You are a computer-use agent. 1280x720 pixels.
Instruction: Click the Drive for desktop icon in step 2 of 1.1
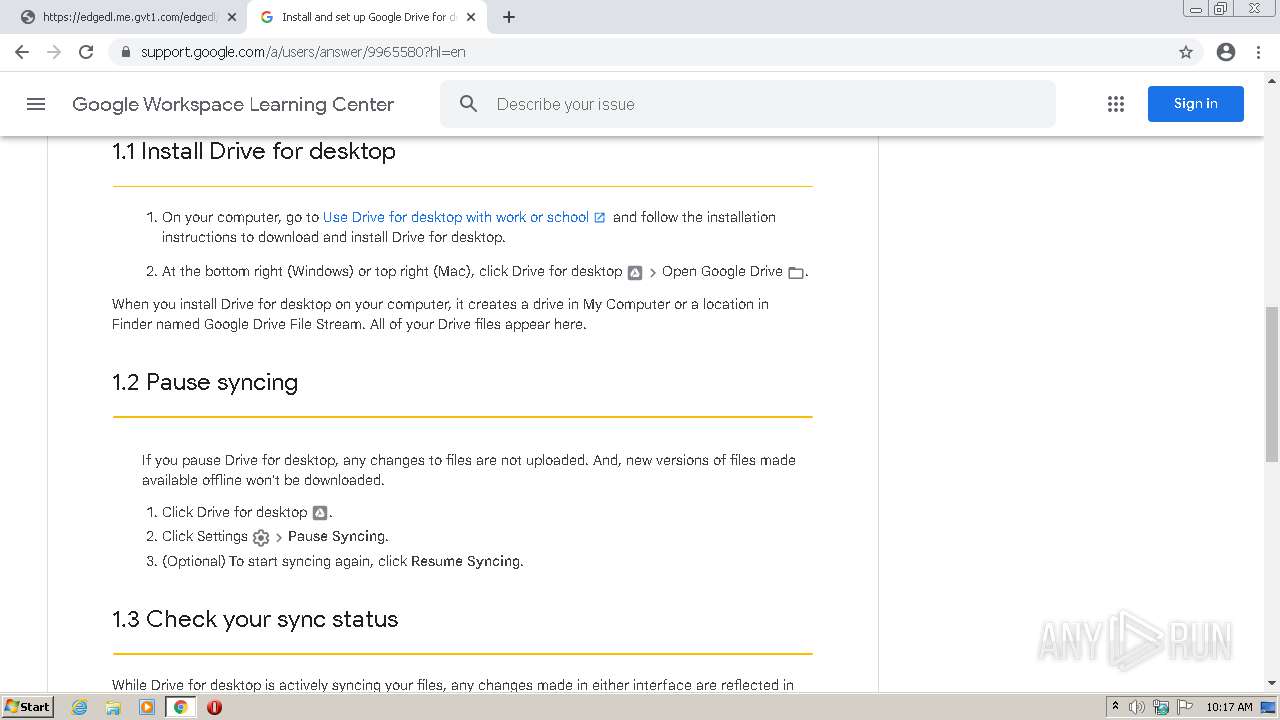click(x=635, y=272)
